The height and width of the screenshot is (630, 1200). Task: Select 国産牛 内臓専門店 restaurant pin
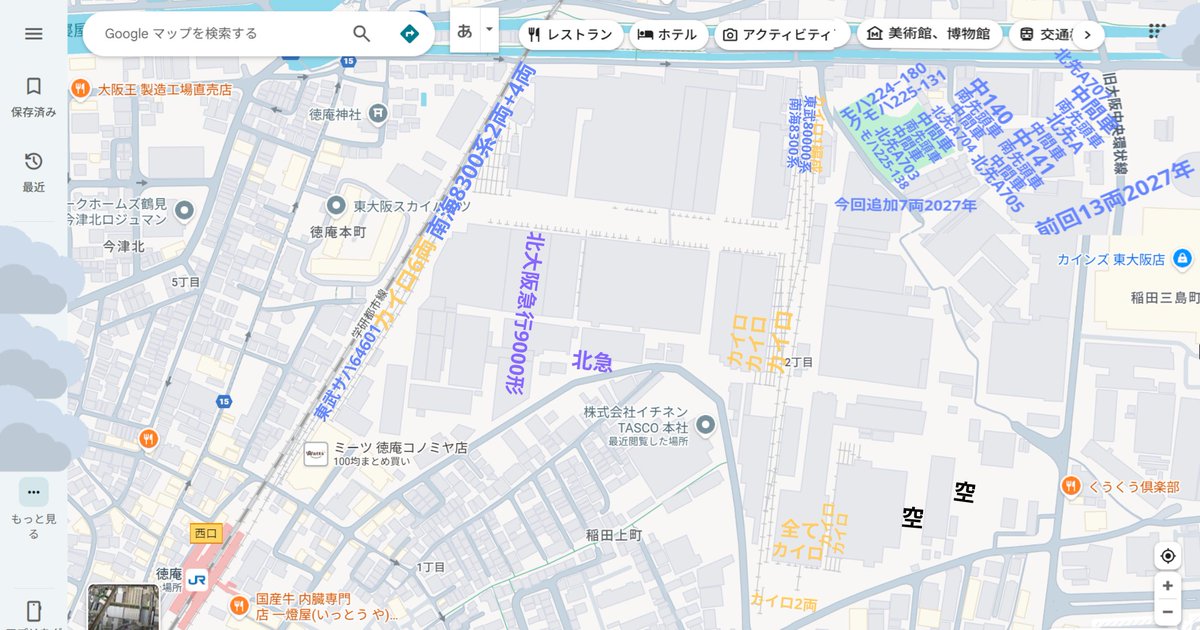pos(238,605)
